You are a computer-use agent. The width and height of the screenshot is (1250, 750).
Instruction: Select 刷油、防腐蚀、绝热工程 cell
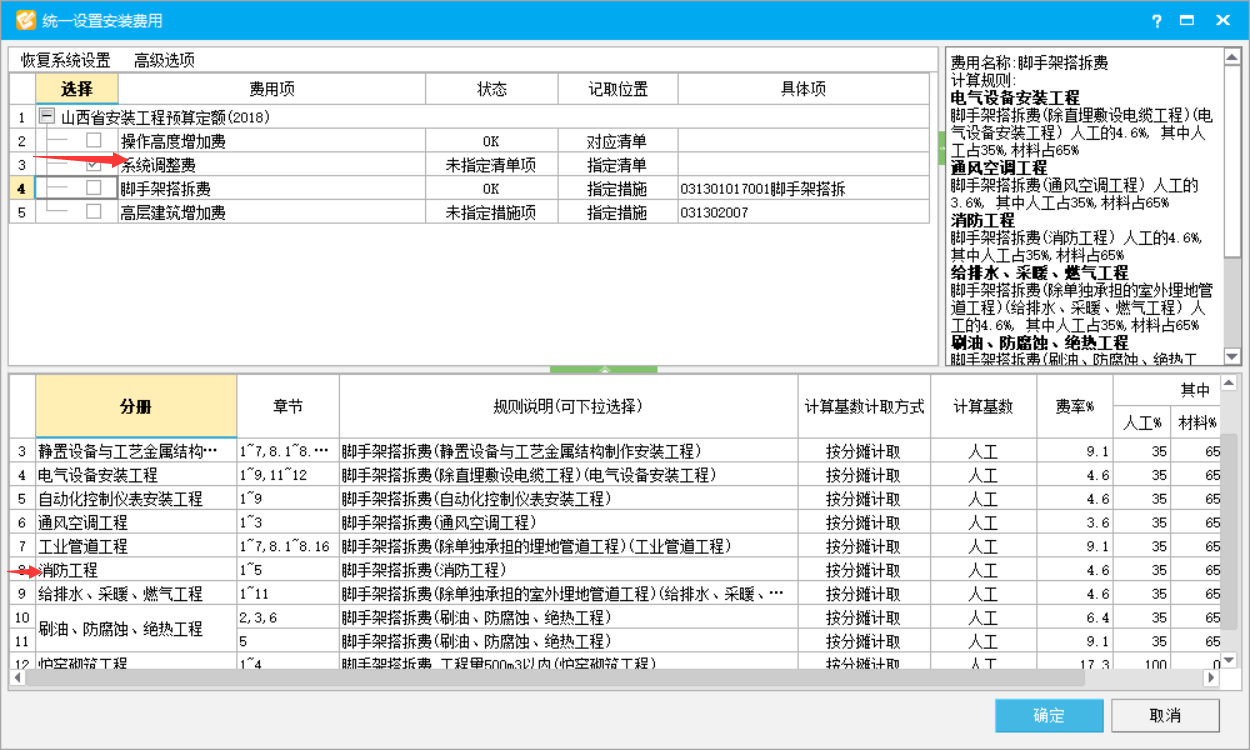(137, 629)
